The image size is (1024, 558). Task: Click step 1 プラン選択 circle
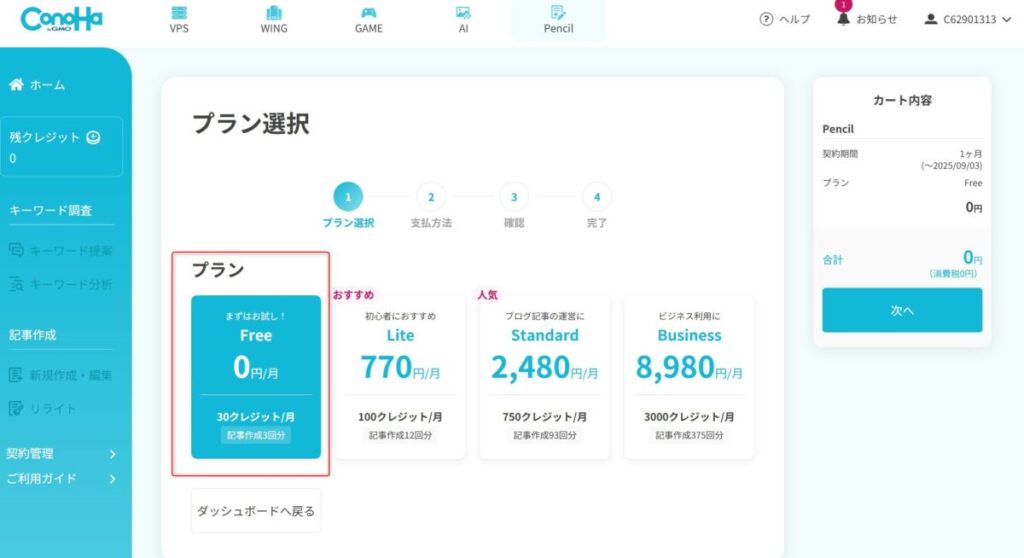(x=348, y=197)
